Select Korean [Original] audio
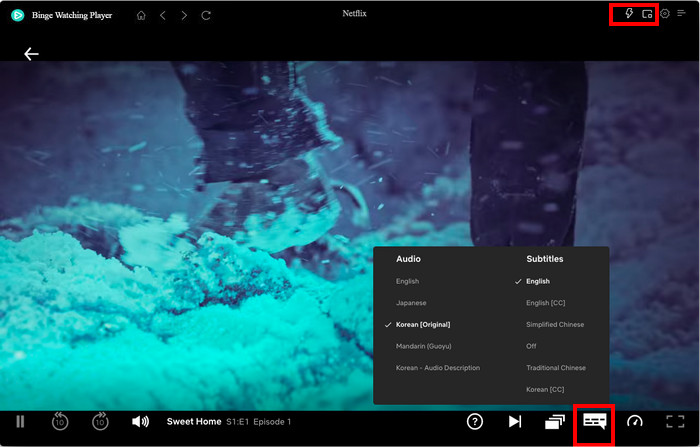Image resolution: width=700 pixels, height=447 pixels. [x=423, y=325]
